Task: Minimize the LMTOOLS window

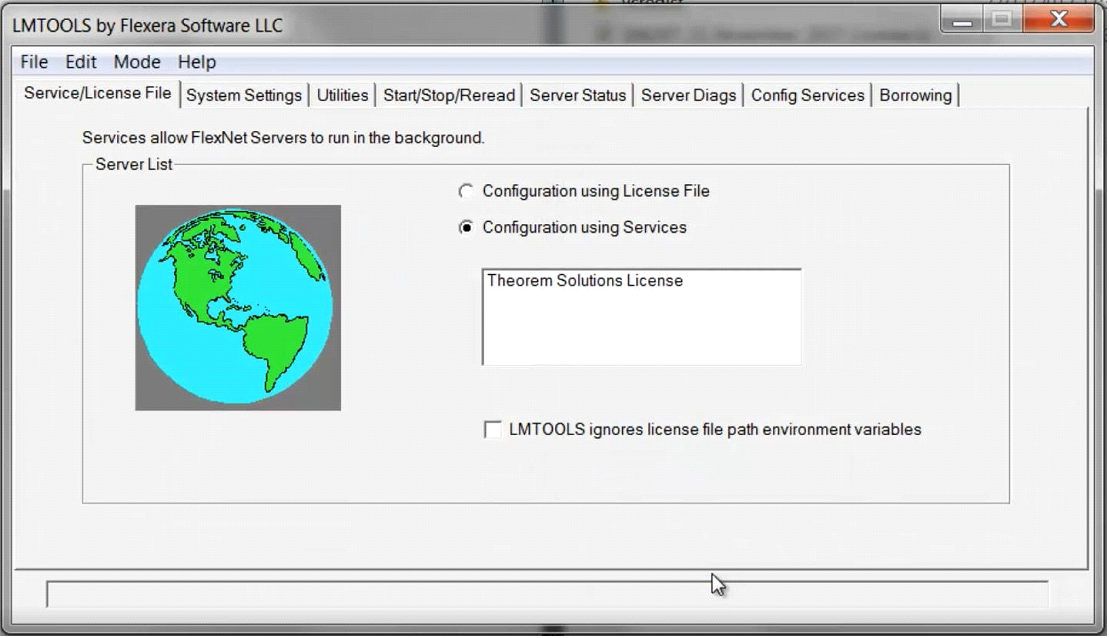Action: (963, 20)
